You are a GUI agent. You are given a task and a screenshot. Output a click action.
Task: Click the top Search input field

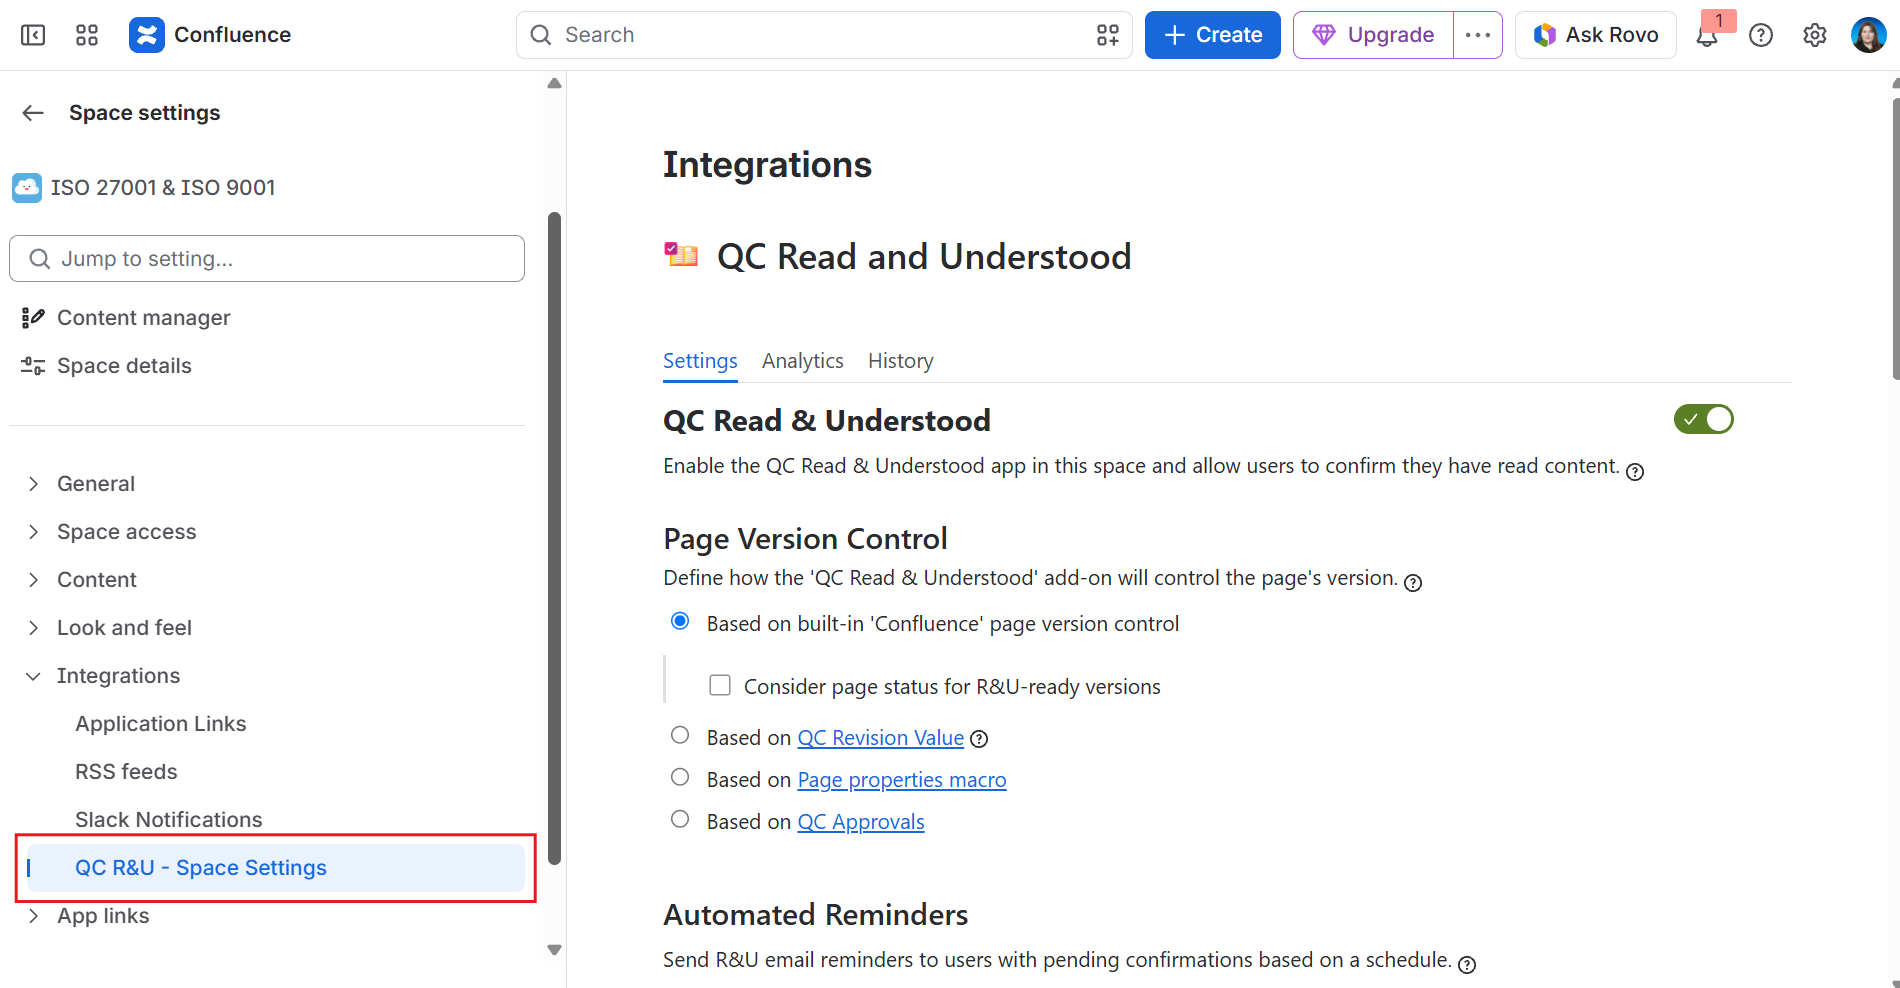pyautogui.click(x=824, y=35)
